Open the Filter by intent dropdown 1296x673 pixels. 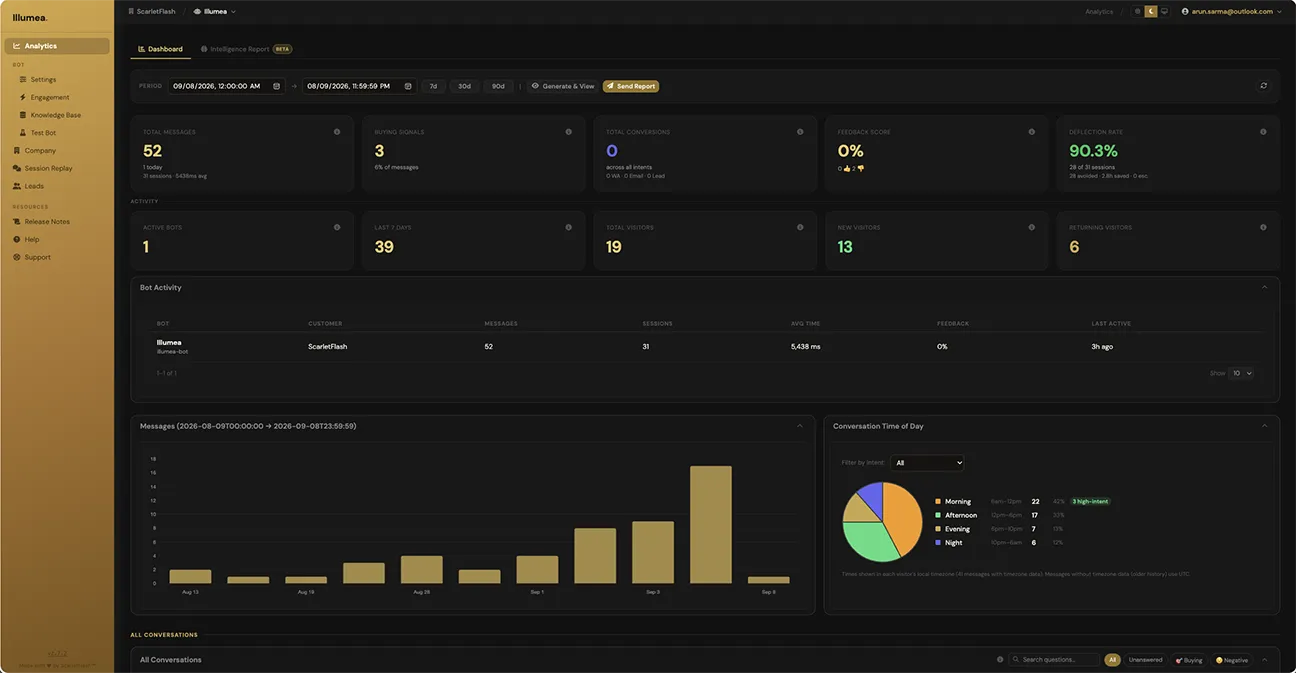(x=928, y=463)
